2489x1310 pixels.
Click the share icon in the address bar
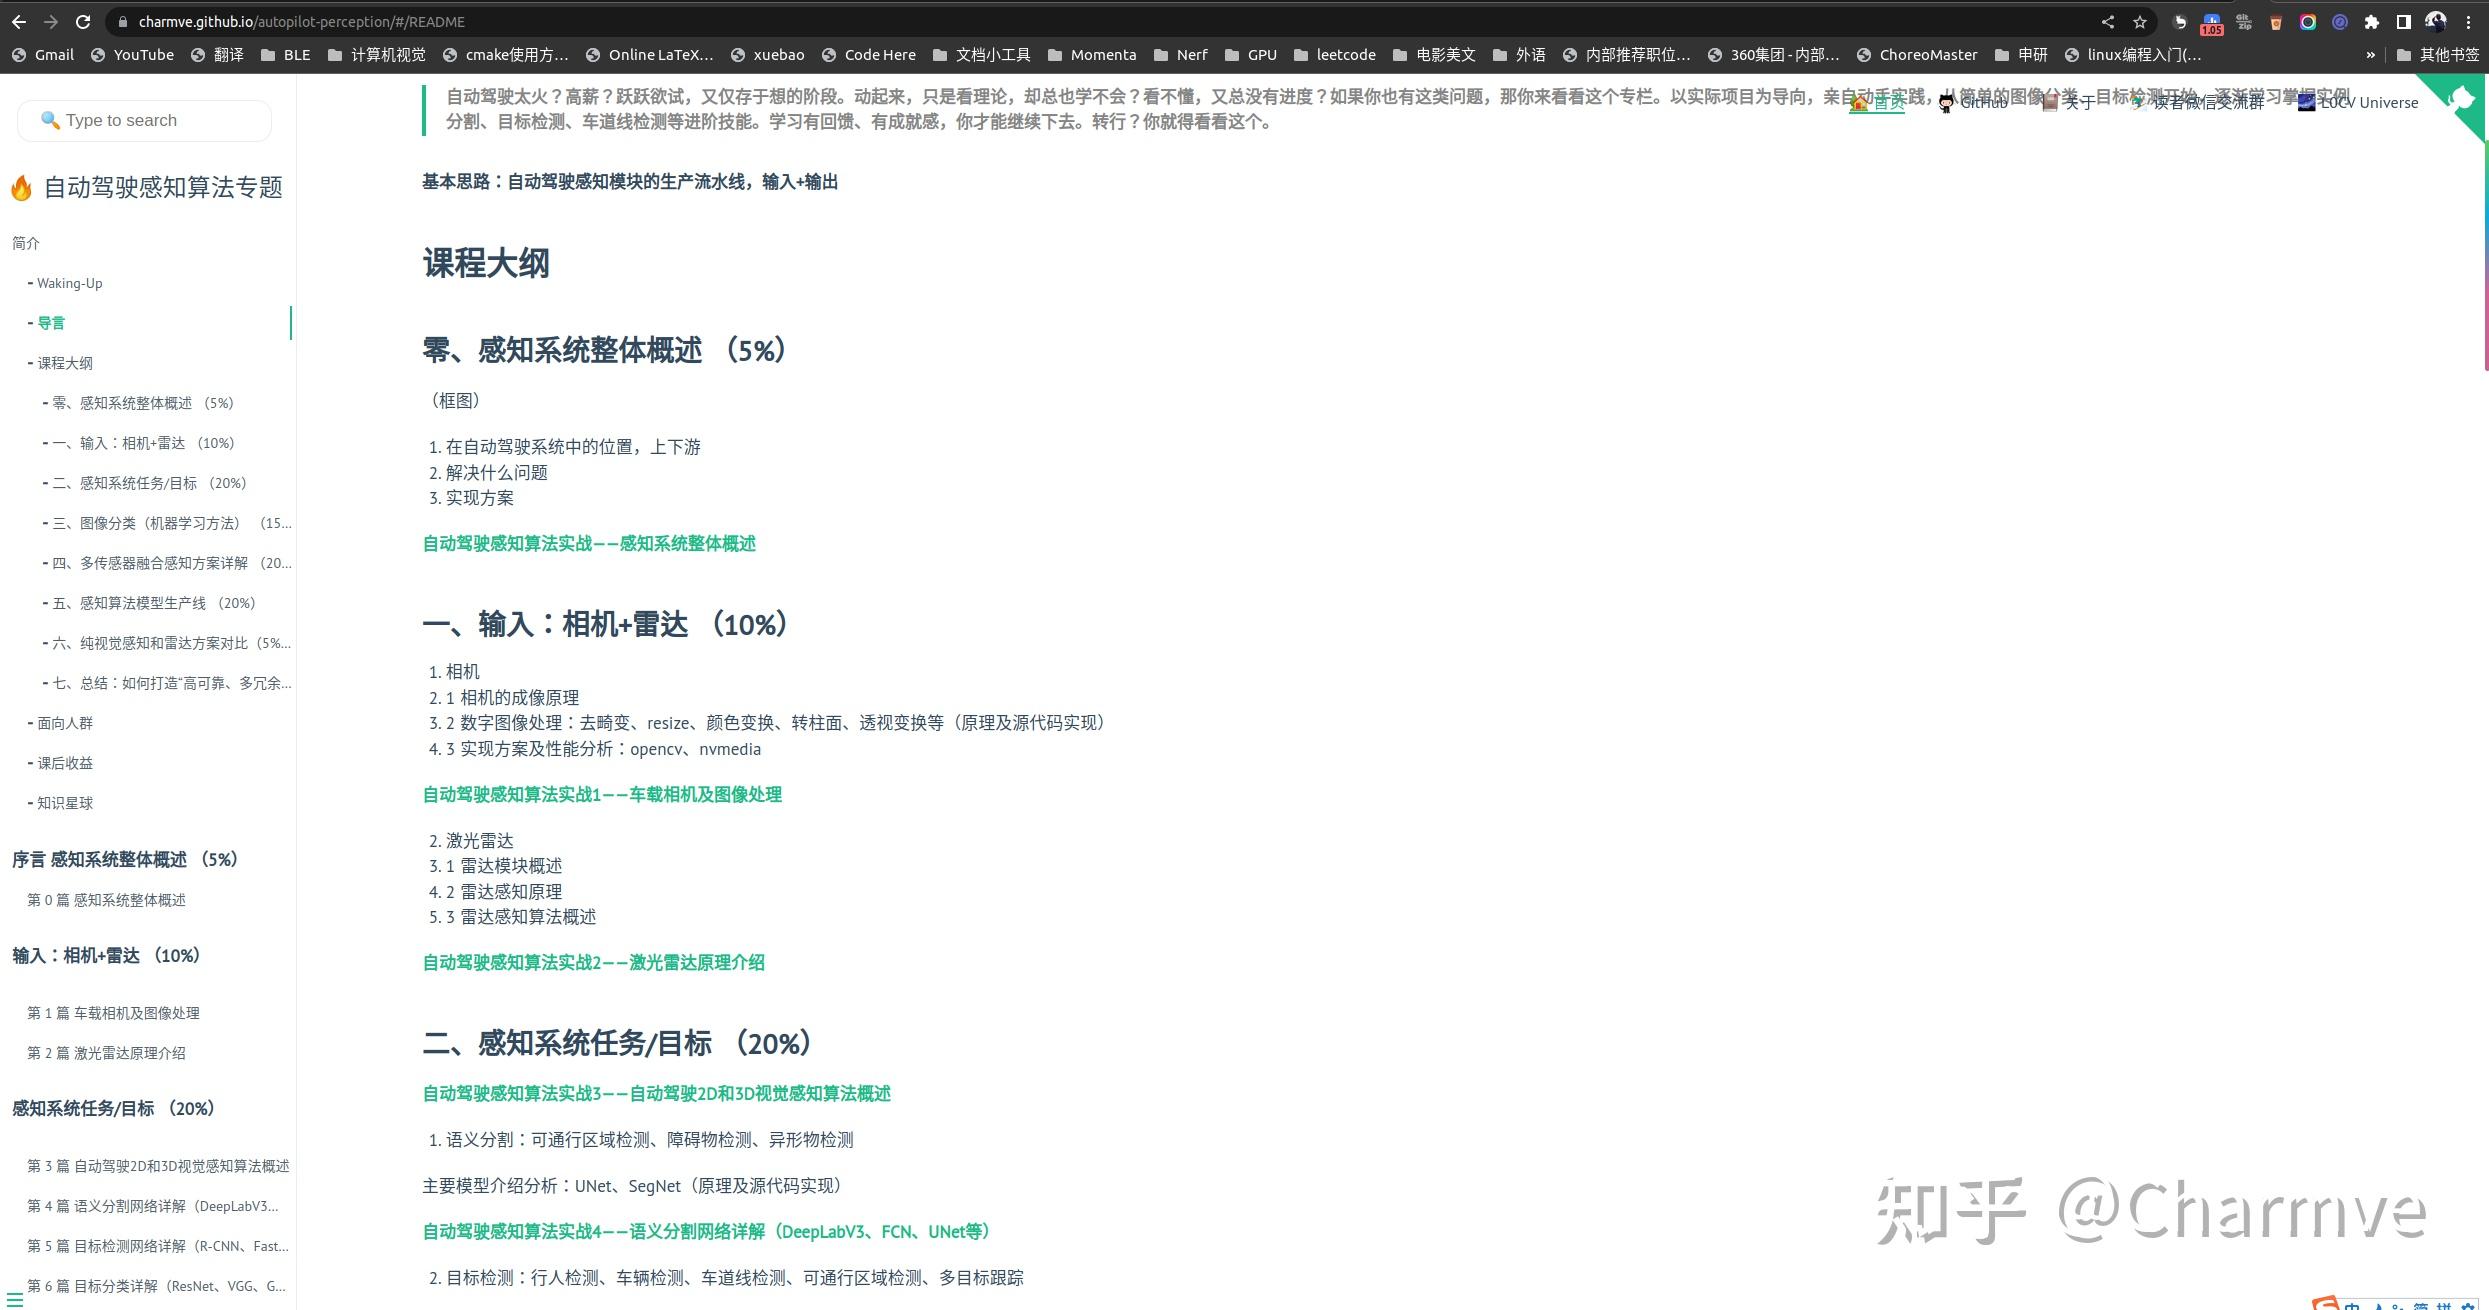2108,21
